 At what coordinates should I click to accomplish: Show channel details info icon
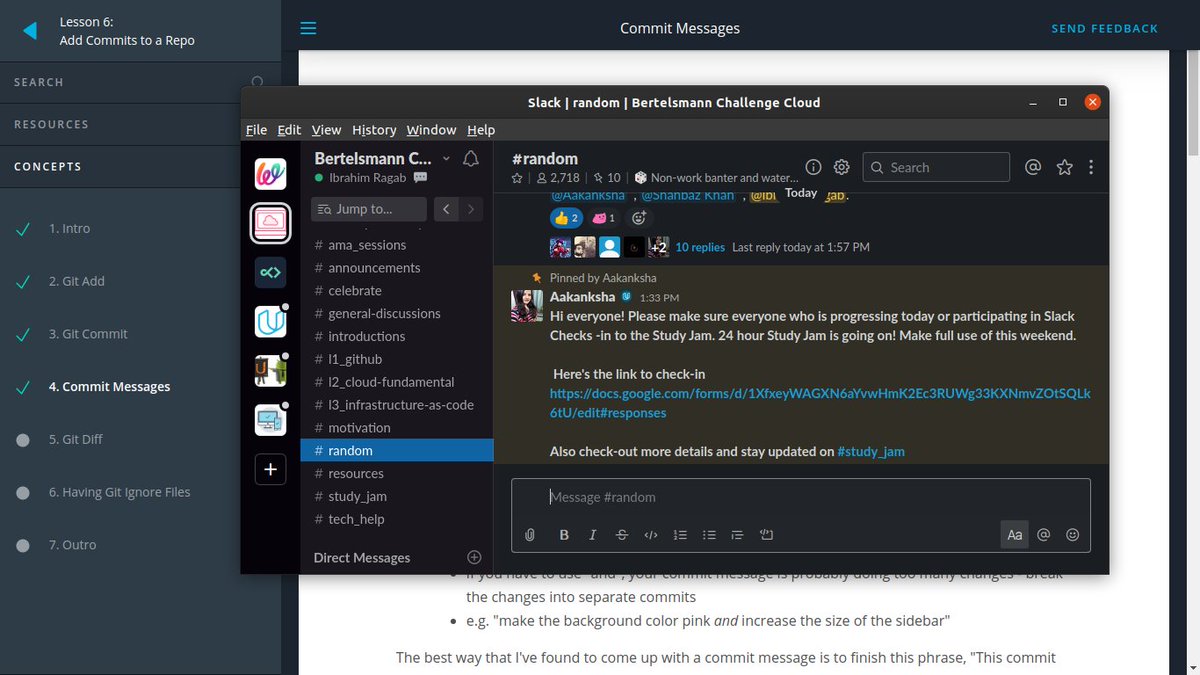tap(813, 167)
